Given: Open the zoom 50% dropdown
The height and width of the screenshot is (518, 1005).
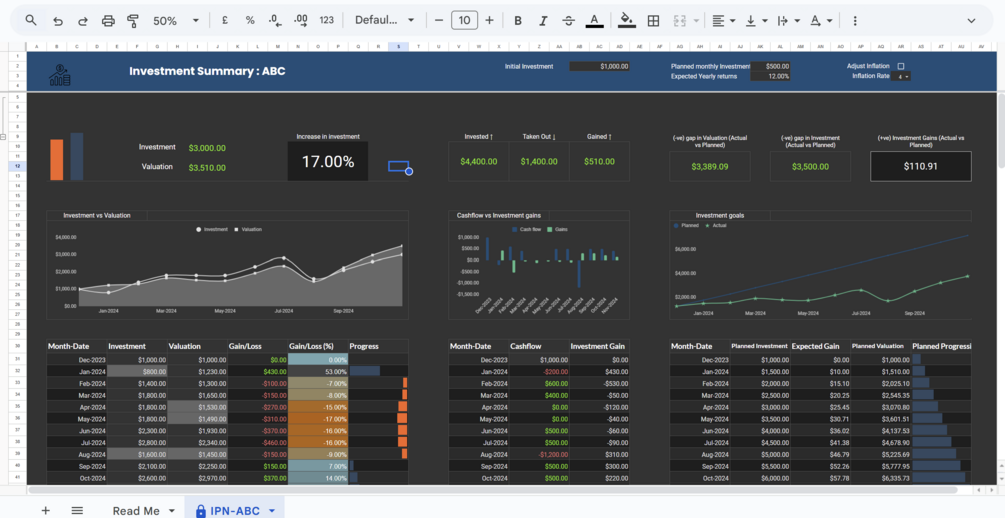Looking at the screenshot, I should pos(176,21).
